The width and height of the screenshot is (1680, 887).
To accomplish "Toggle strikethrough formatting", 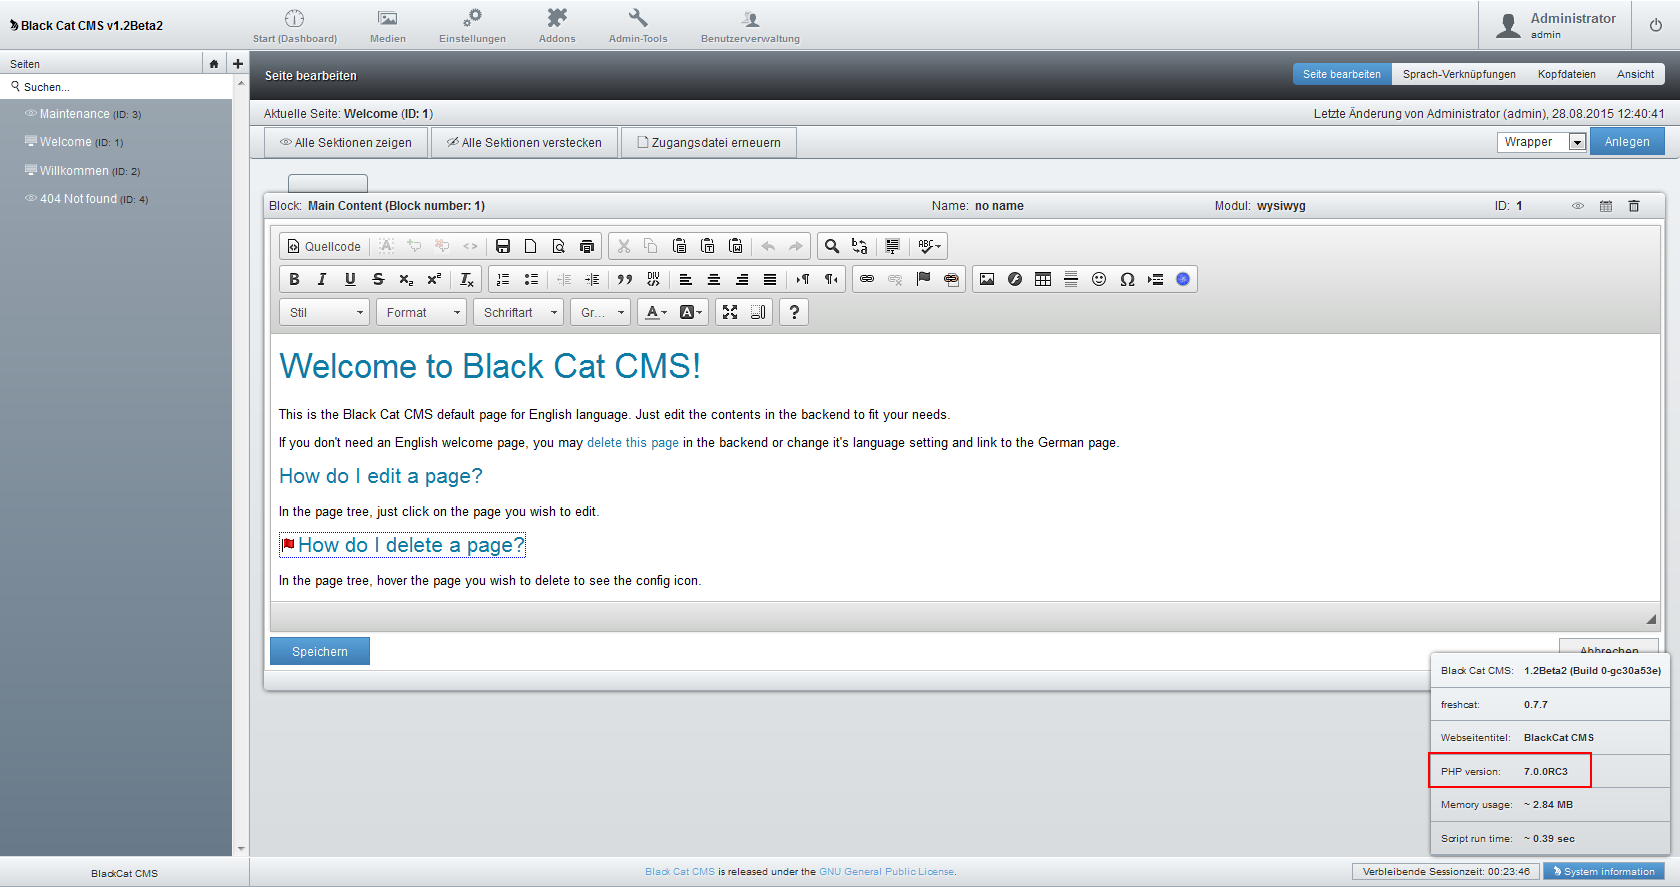I will 378,279.
